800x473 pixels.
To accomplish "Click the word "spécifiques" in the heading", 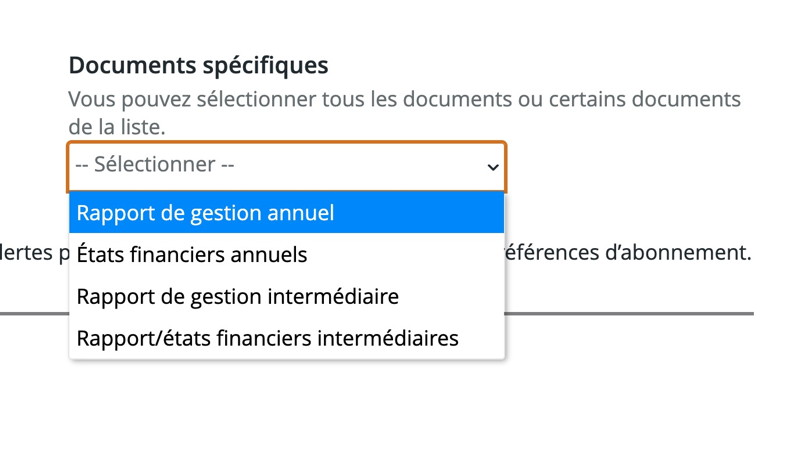I will coord(267,66).
